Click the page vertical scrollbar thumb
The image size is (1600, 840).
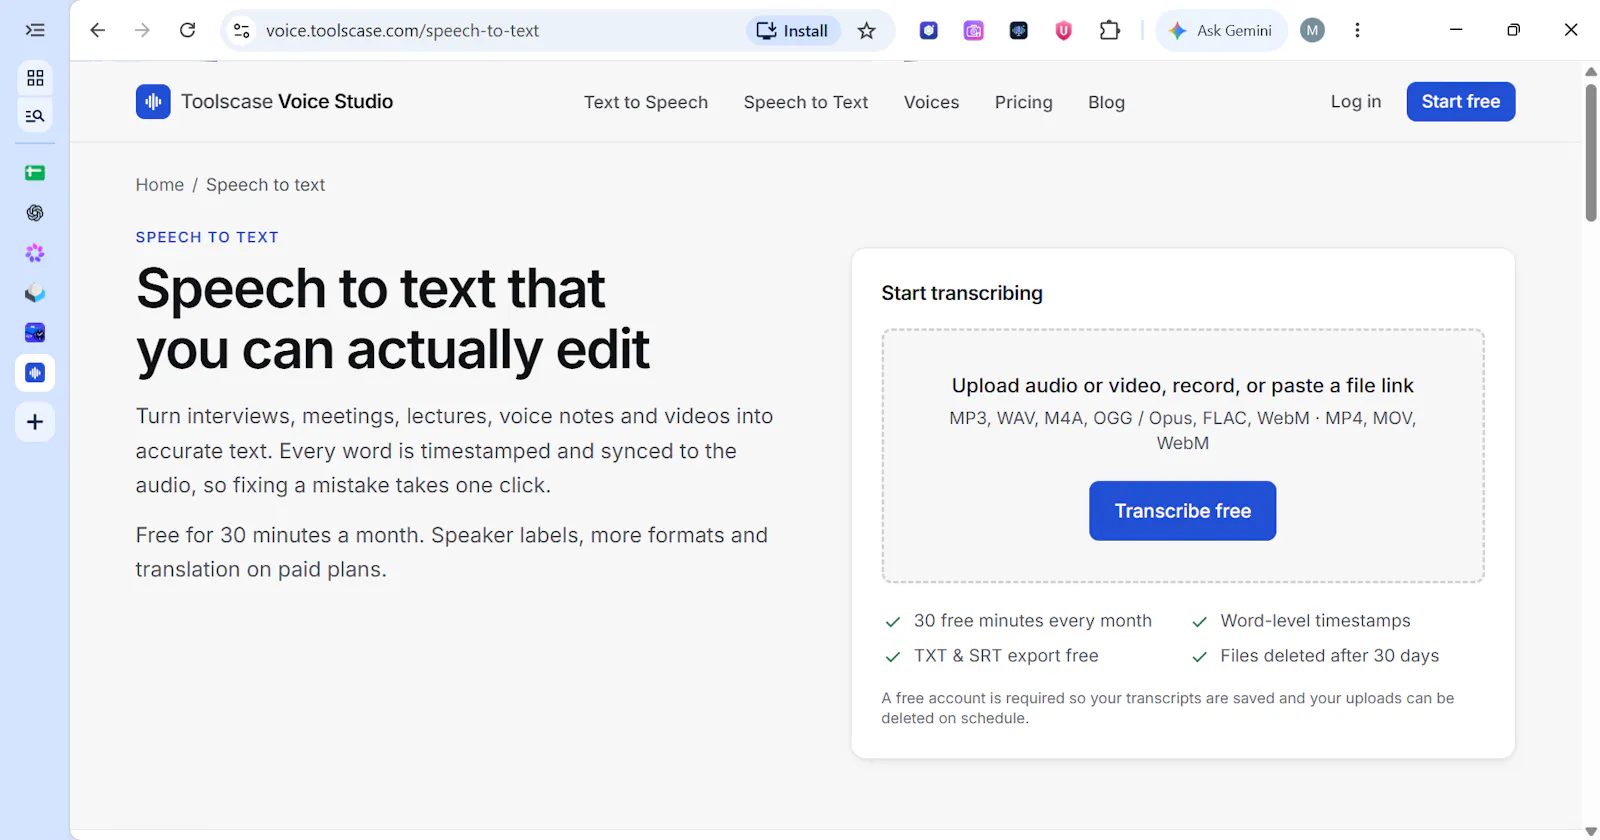point(1591,152)
